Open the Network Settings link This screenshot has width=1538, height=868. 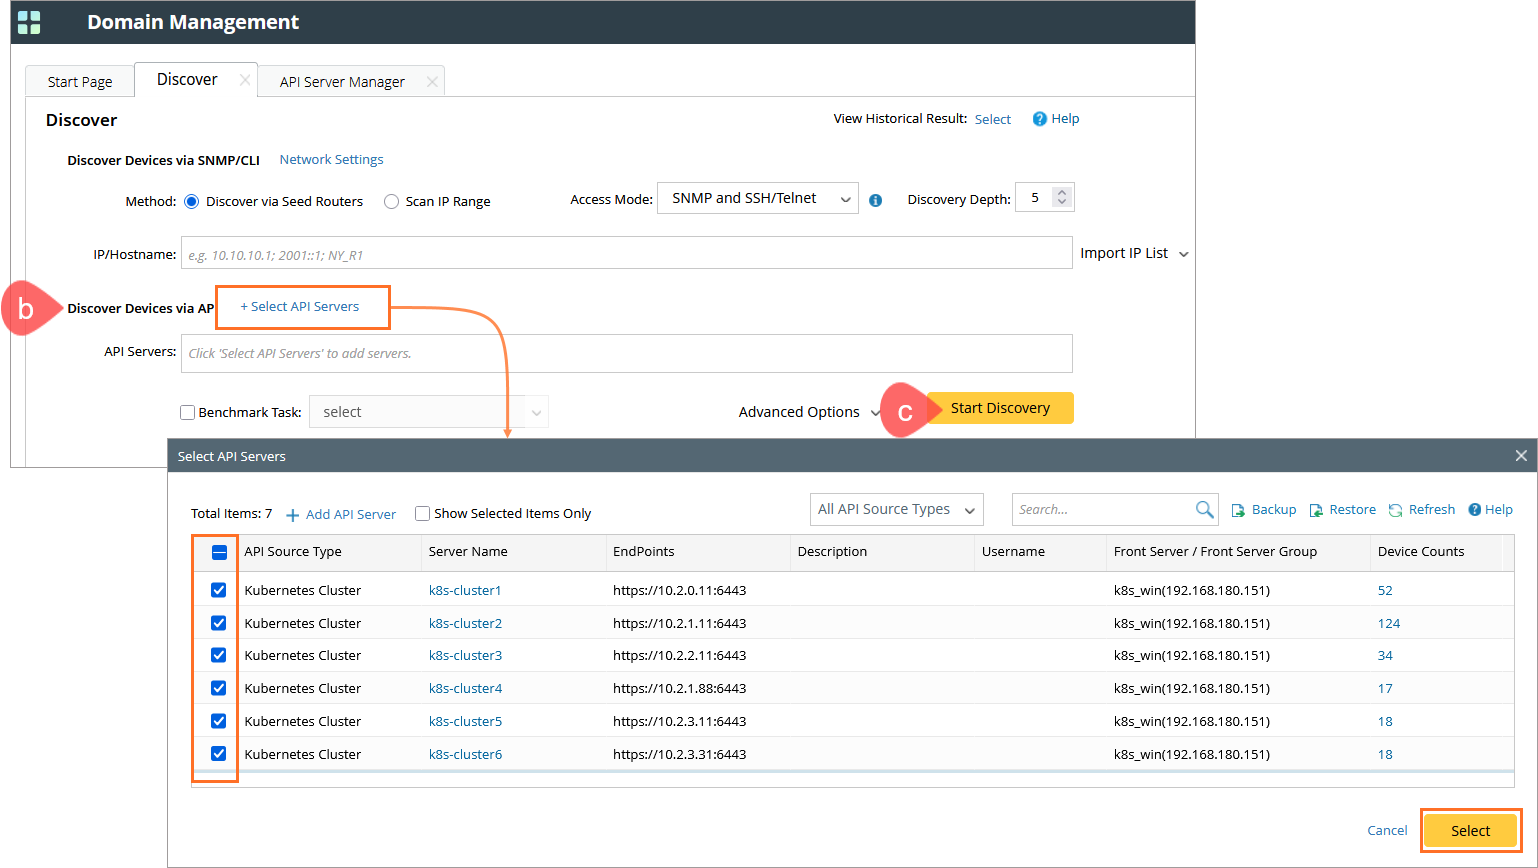(x=331, y=160)
